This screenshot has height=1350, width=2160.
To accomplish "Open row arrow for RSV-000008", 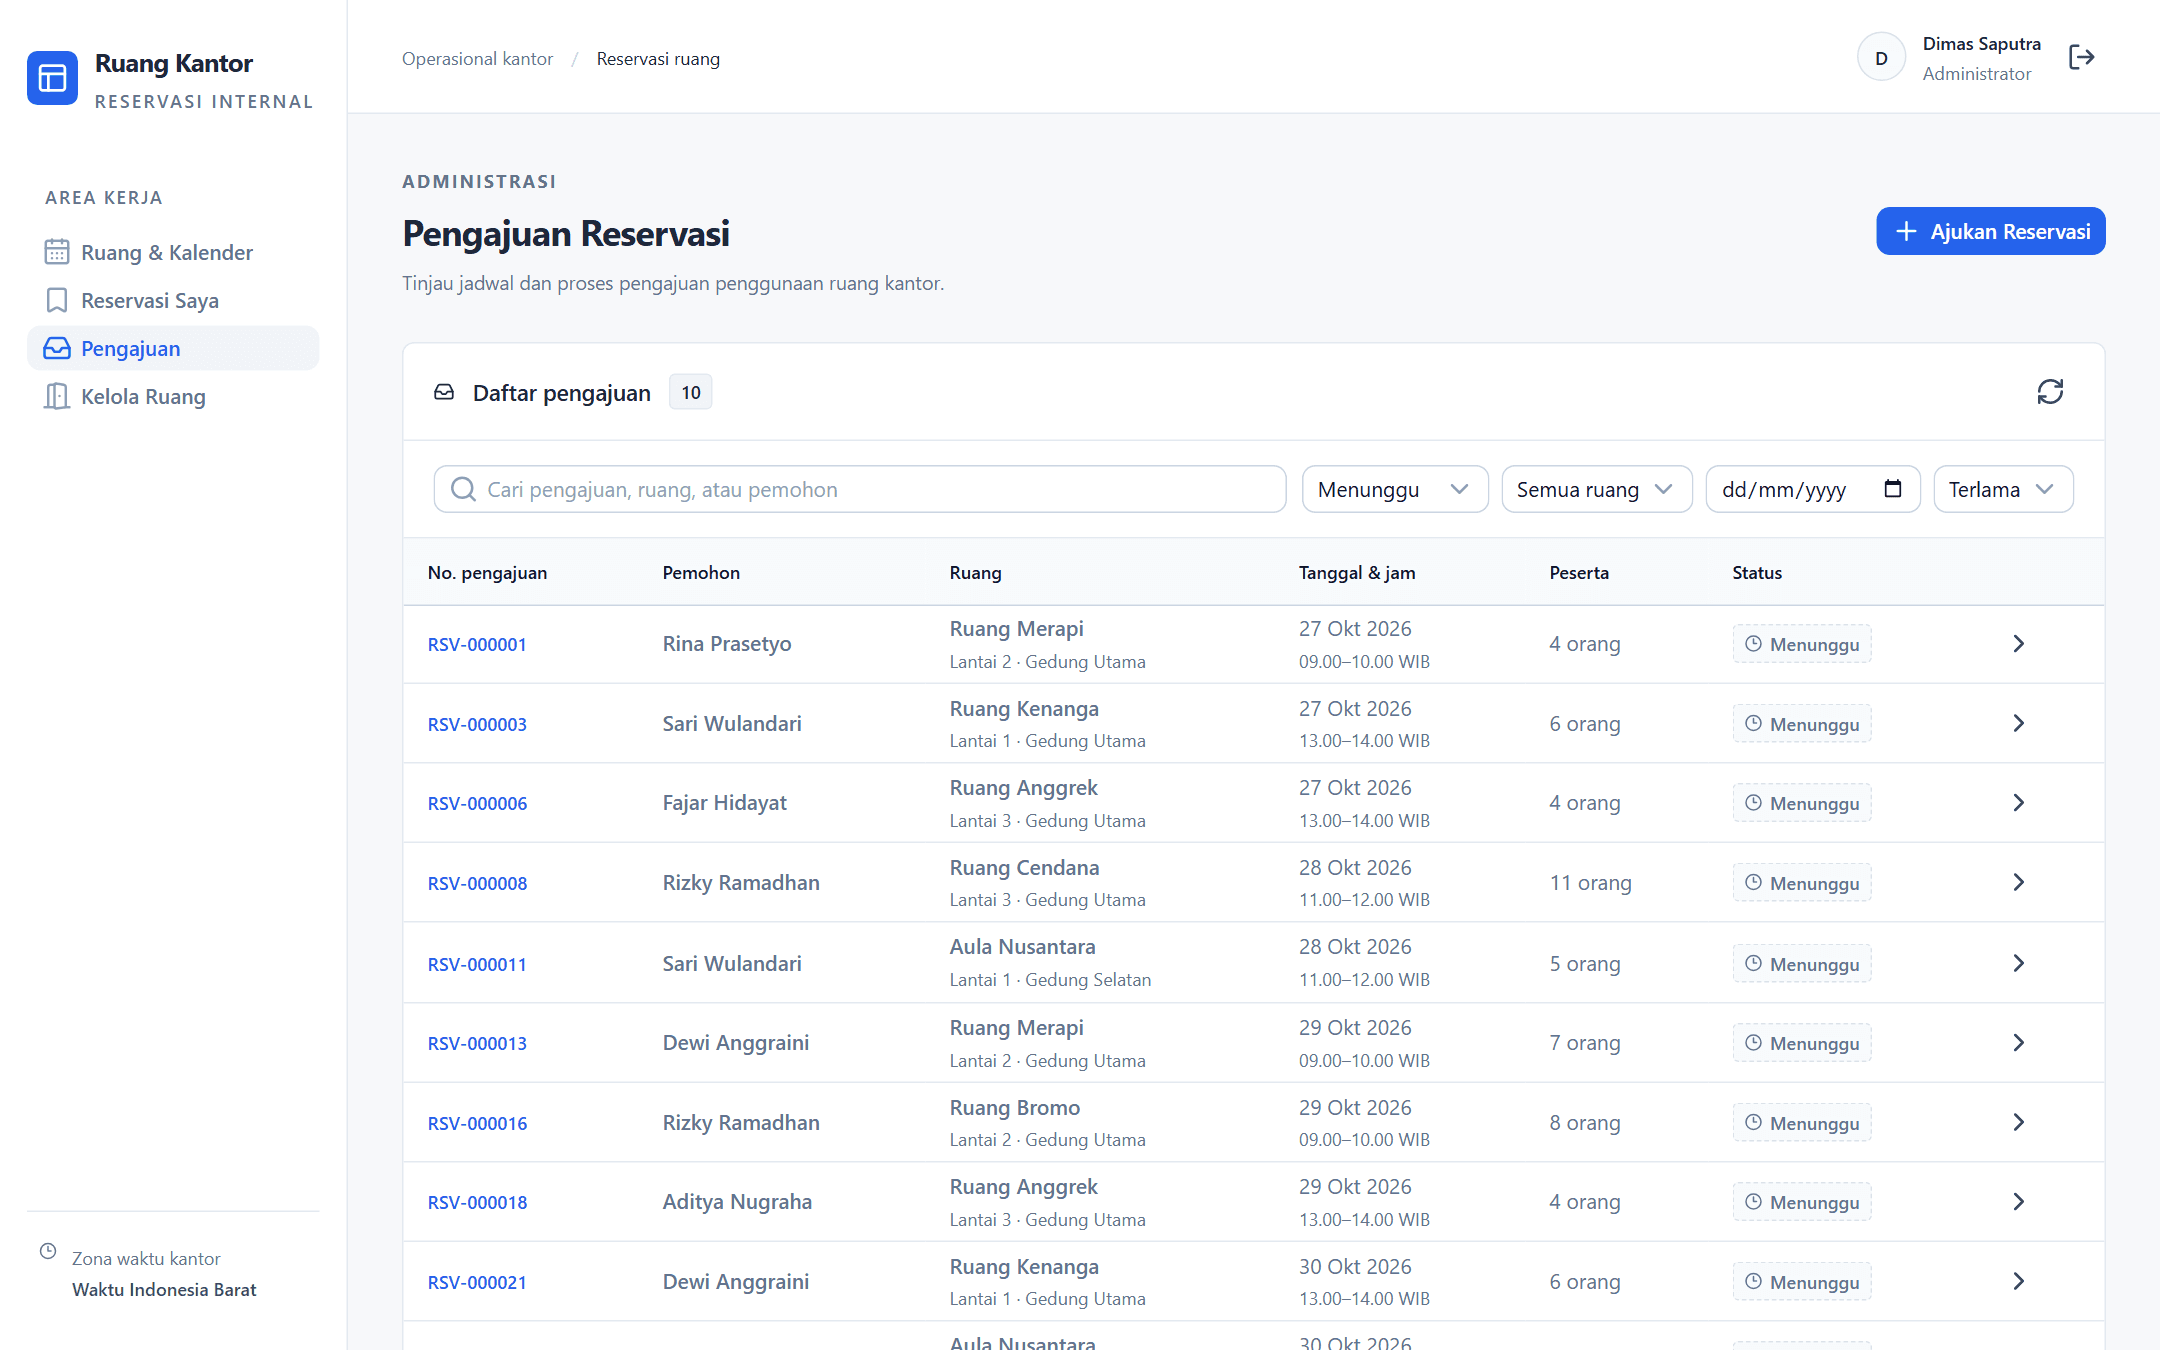I will [2018, 882].
